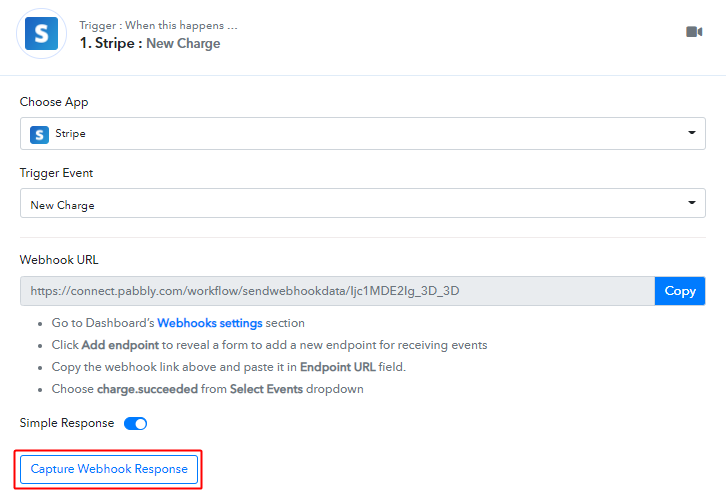The image size is (726, 501).
Task: Click the 'charge.succeeded' instruction line
Action: (x=207, y=389)
